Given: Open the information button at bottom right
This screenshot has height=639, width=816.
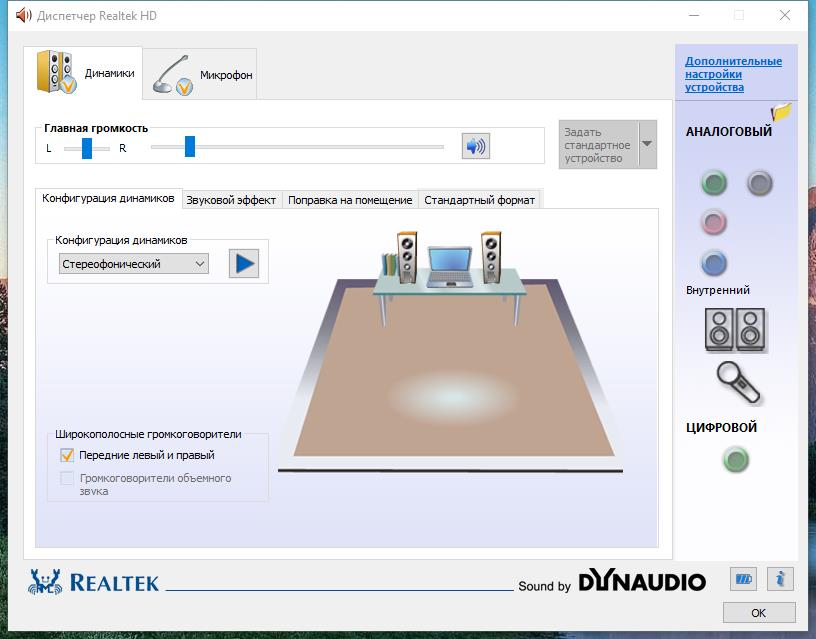Looking at the screenshot, I should pos(780,578).
